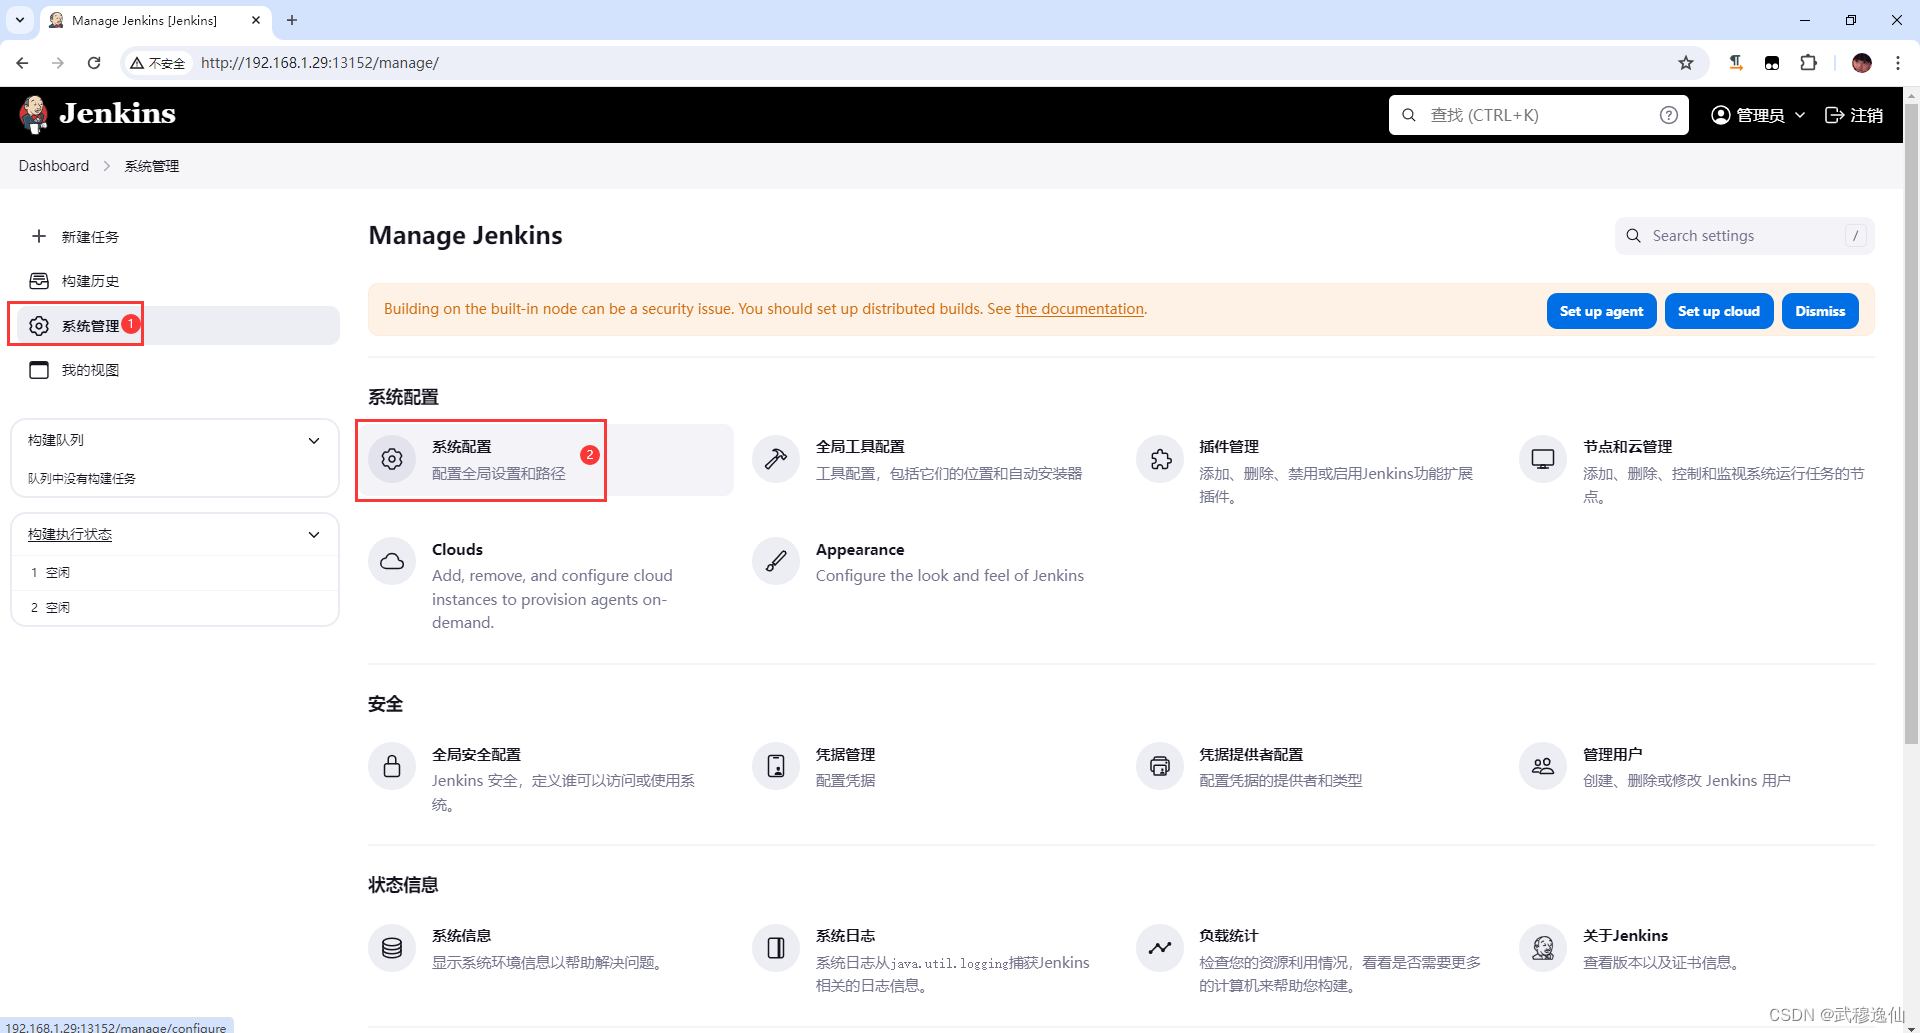Click the 构建历史 history icon in sidebar
Image resolution: width=1920 pixels, height=1033 pixels.
pos(39,281)
